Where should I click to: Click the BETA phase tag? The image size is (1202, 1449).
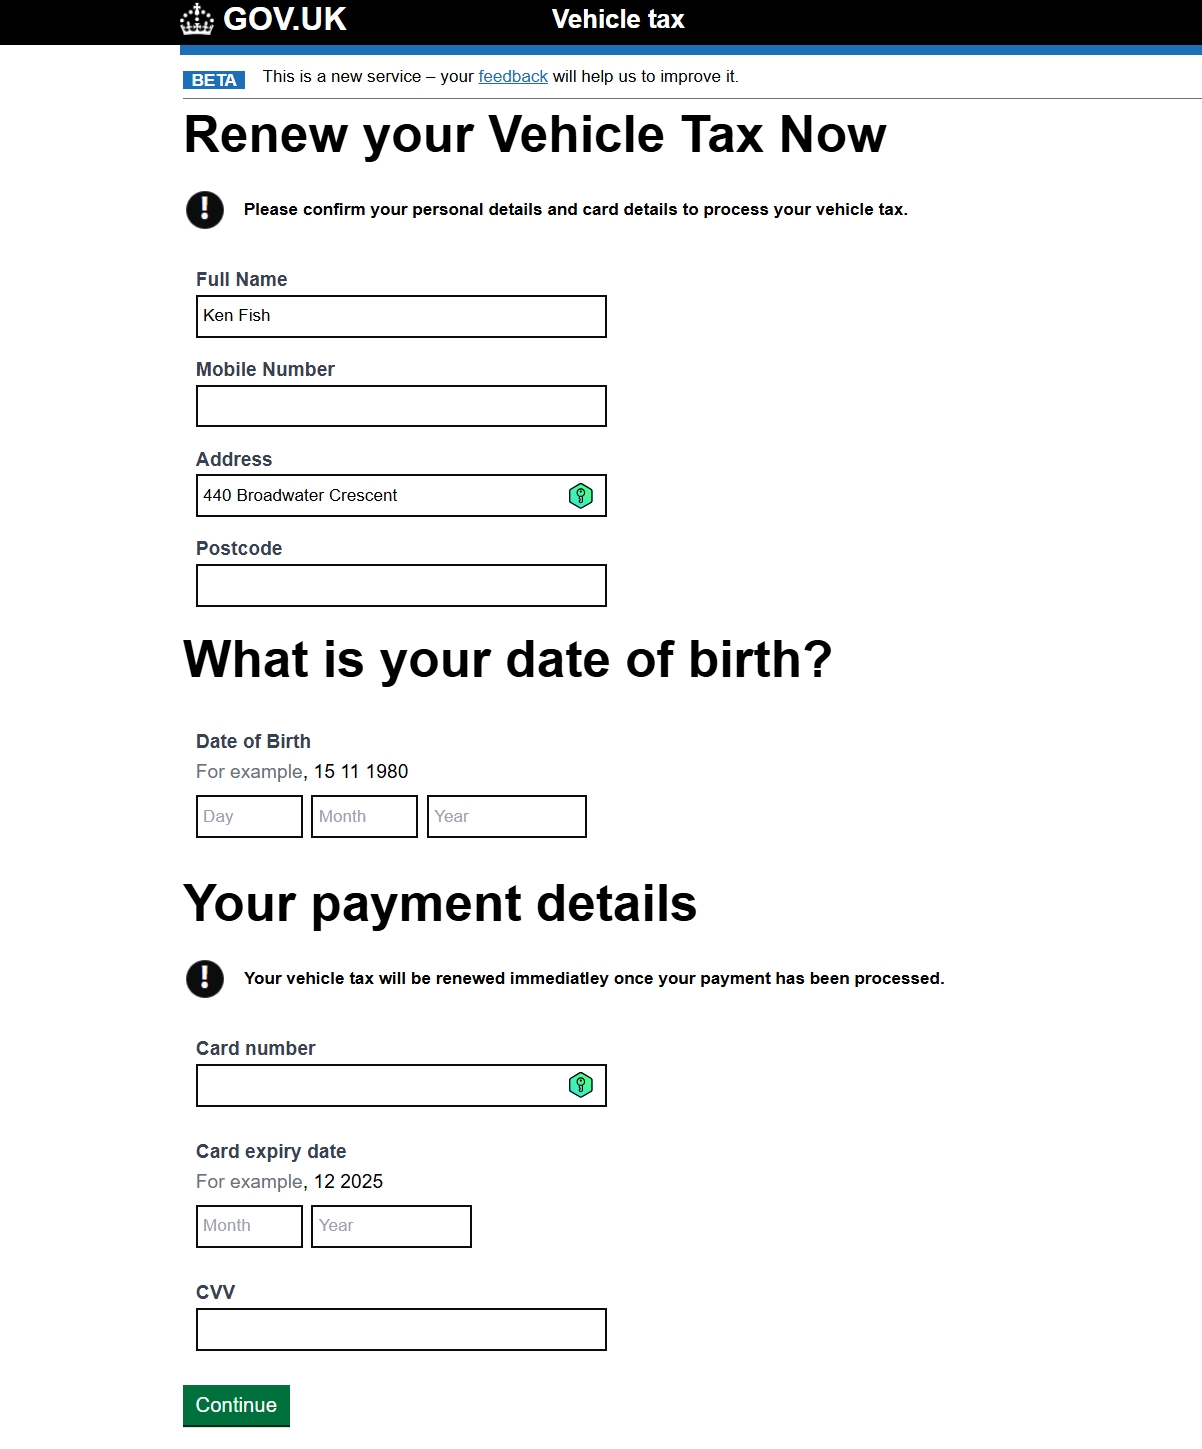click(214, 80)
